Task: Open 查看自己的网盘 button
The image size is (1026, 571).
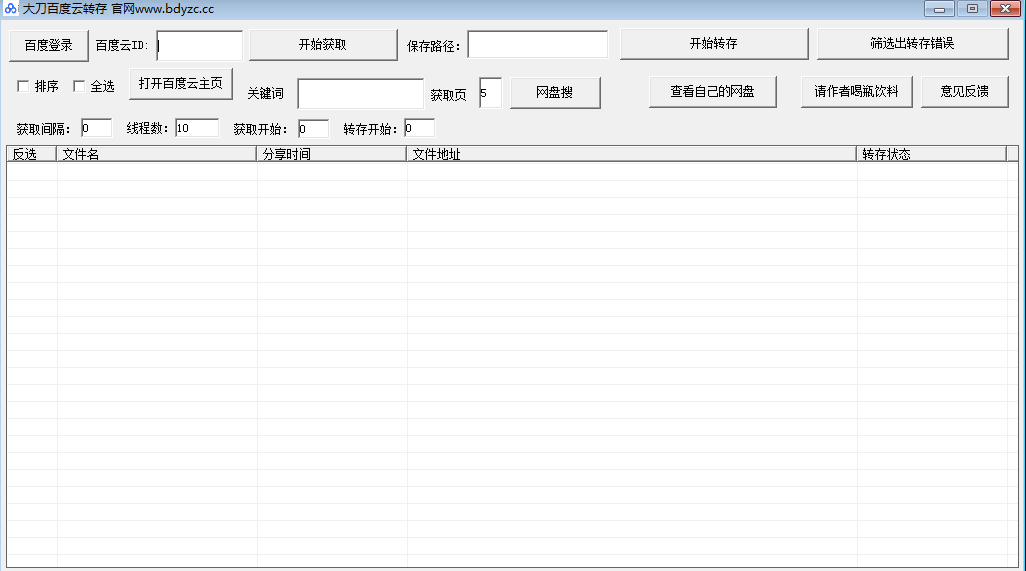Action: pyautogui.click(x=712, y=92)
